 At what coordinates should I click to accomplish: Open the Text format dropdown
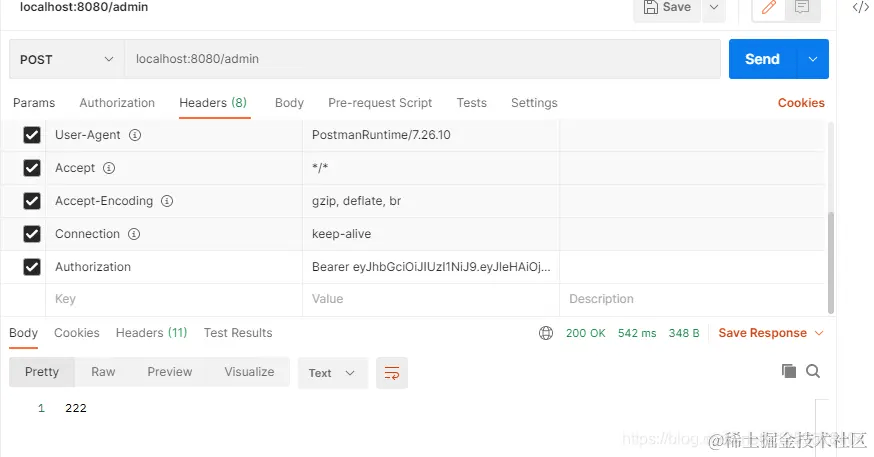(x=332, y=373)
